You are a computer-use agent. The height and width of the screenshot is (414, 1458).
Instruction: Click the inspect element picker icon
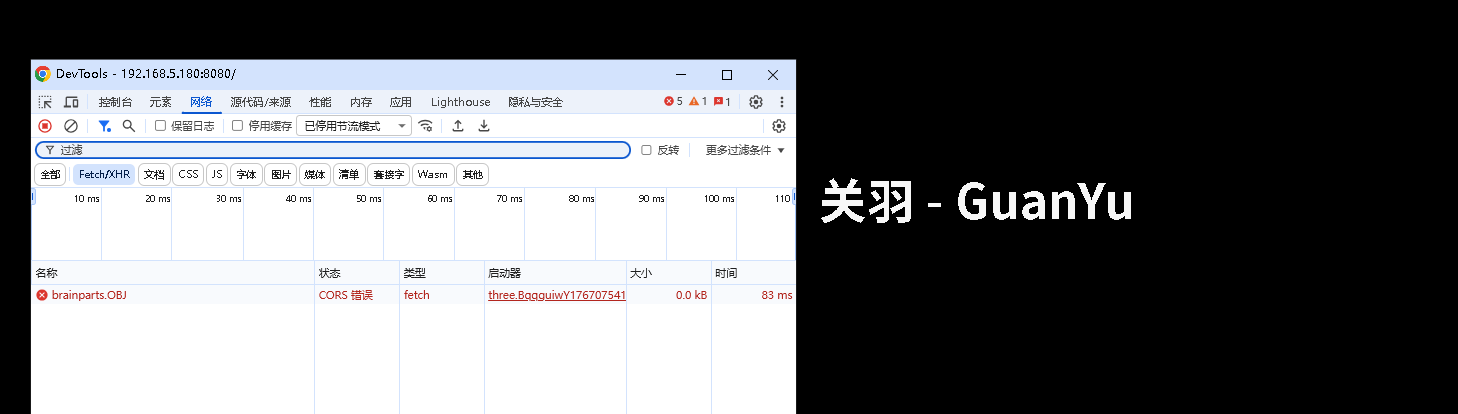tap(45, 102)
